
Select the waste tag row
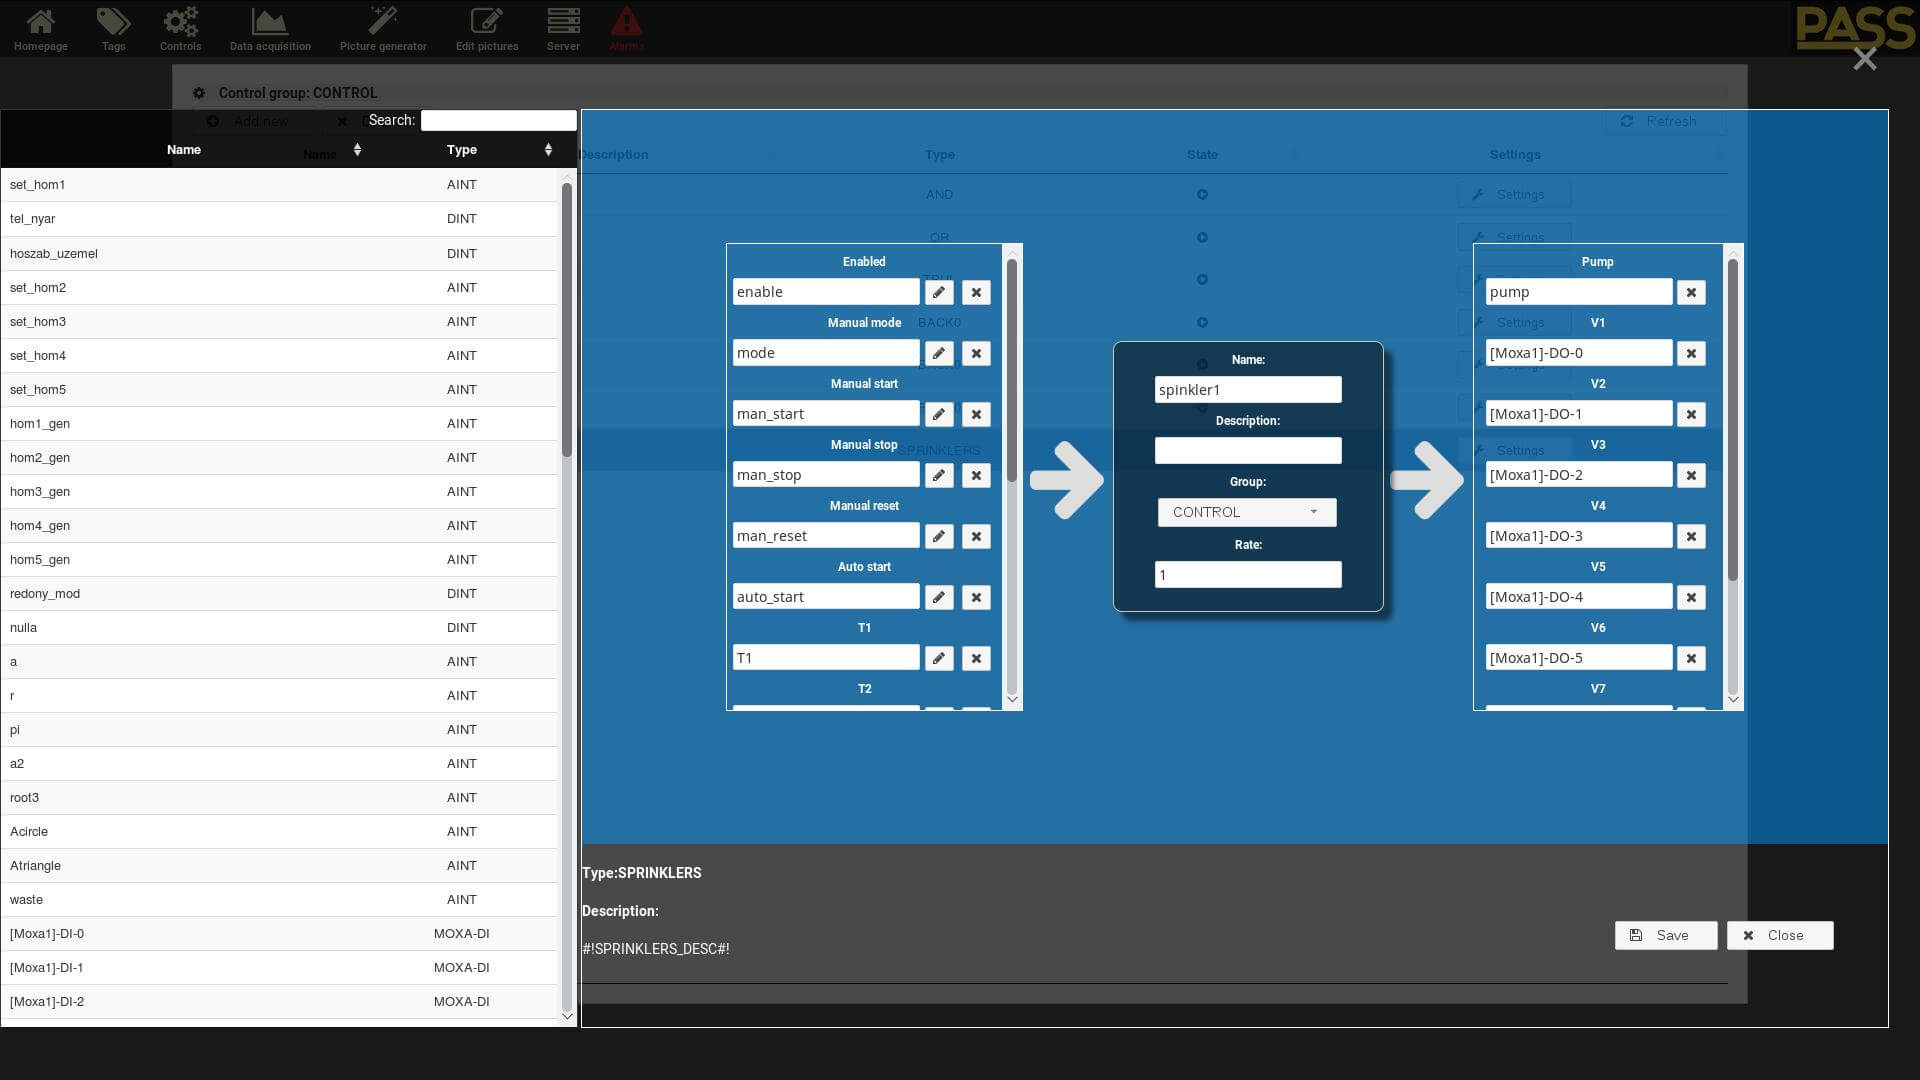click(279, 900)
